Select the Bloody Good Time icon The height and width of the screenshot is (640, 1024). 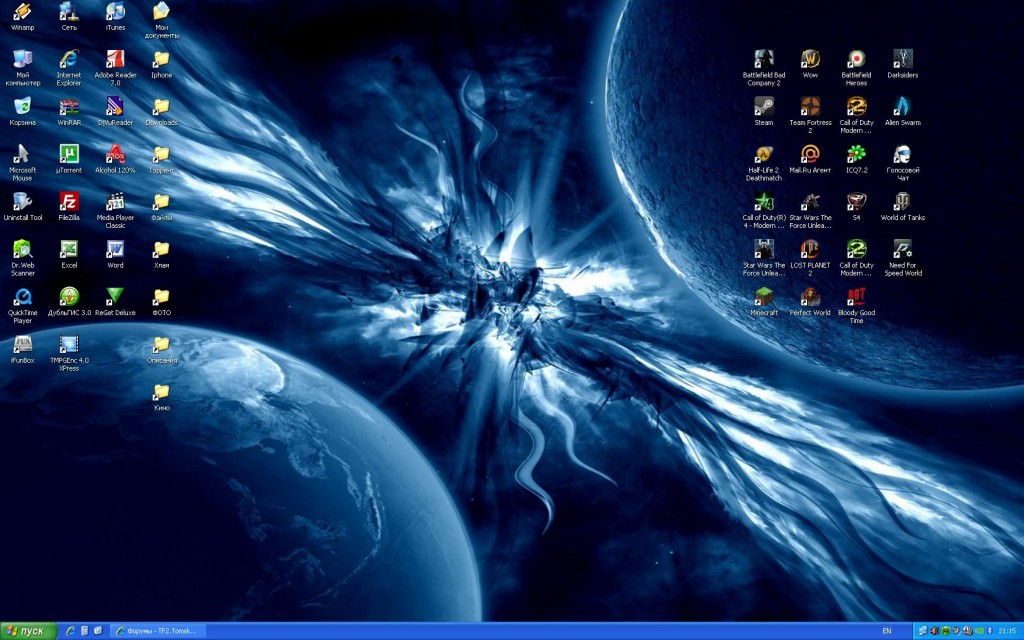[x=856, y=306]
